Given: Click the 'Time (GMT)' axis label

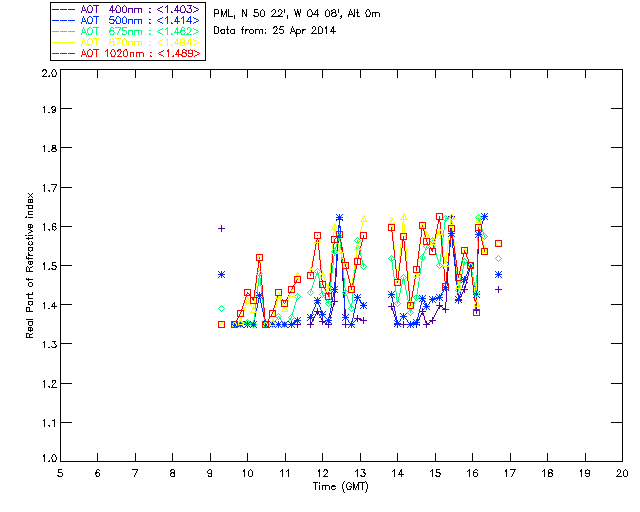Looking at the screenshot, I should [x=340, y=487].
